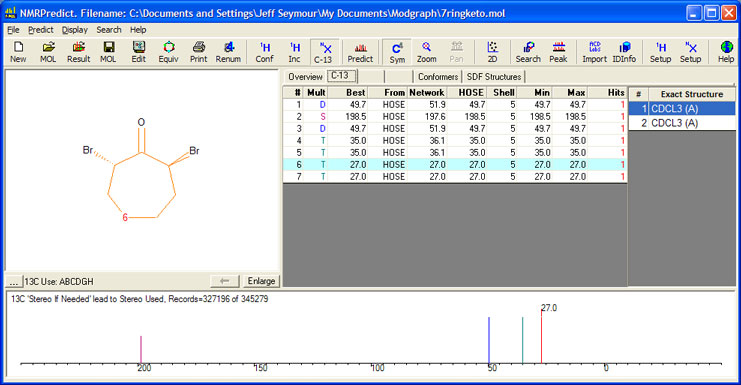
Task: Switch to the SDF Structures tab
Action: 494,77
